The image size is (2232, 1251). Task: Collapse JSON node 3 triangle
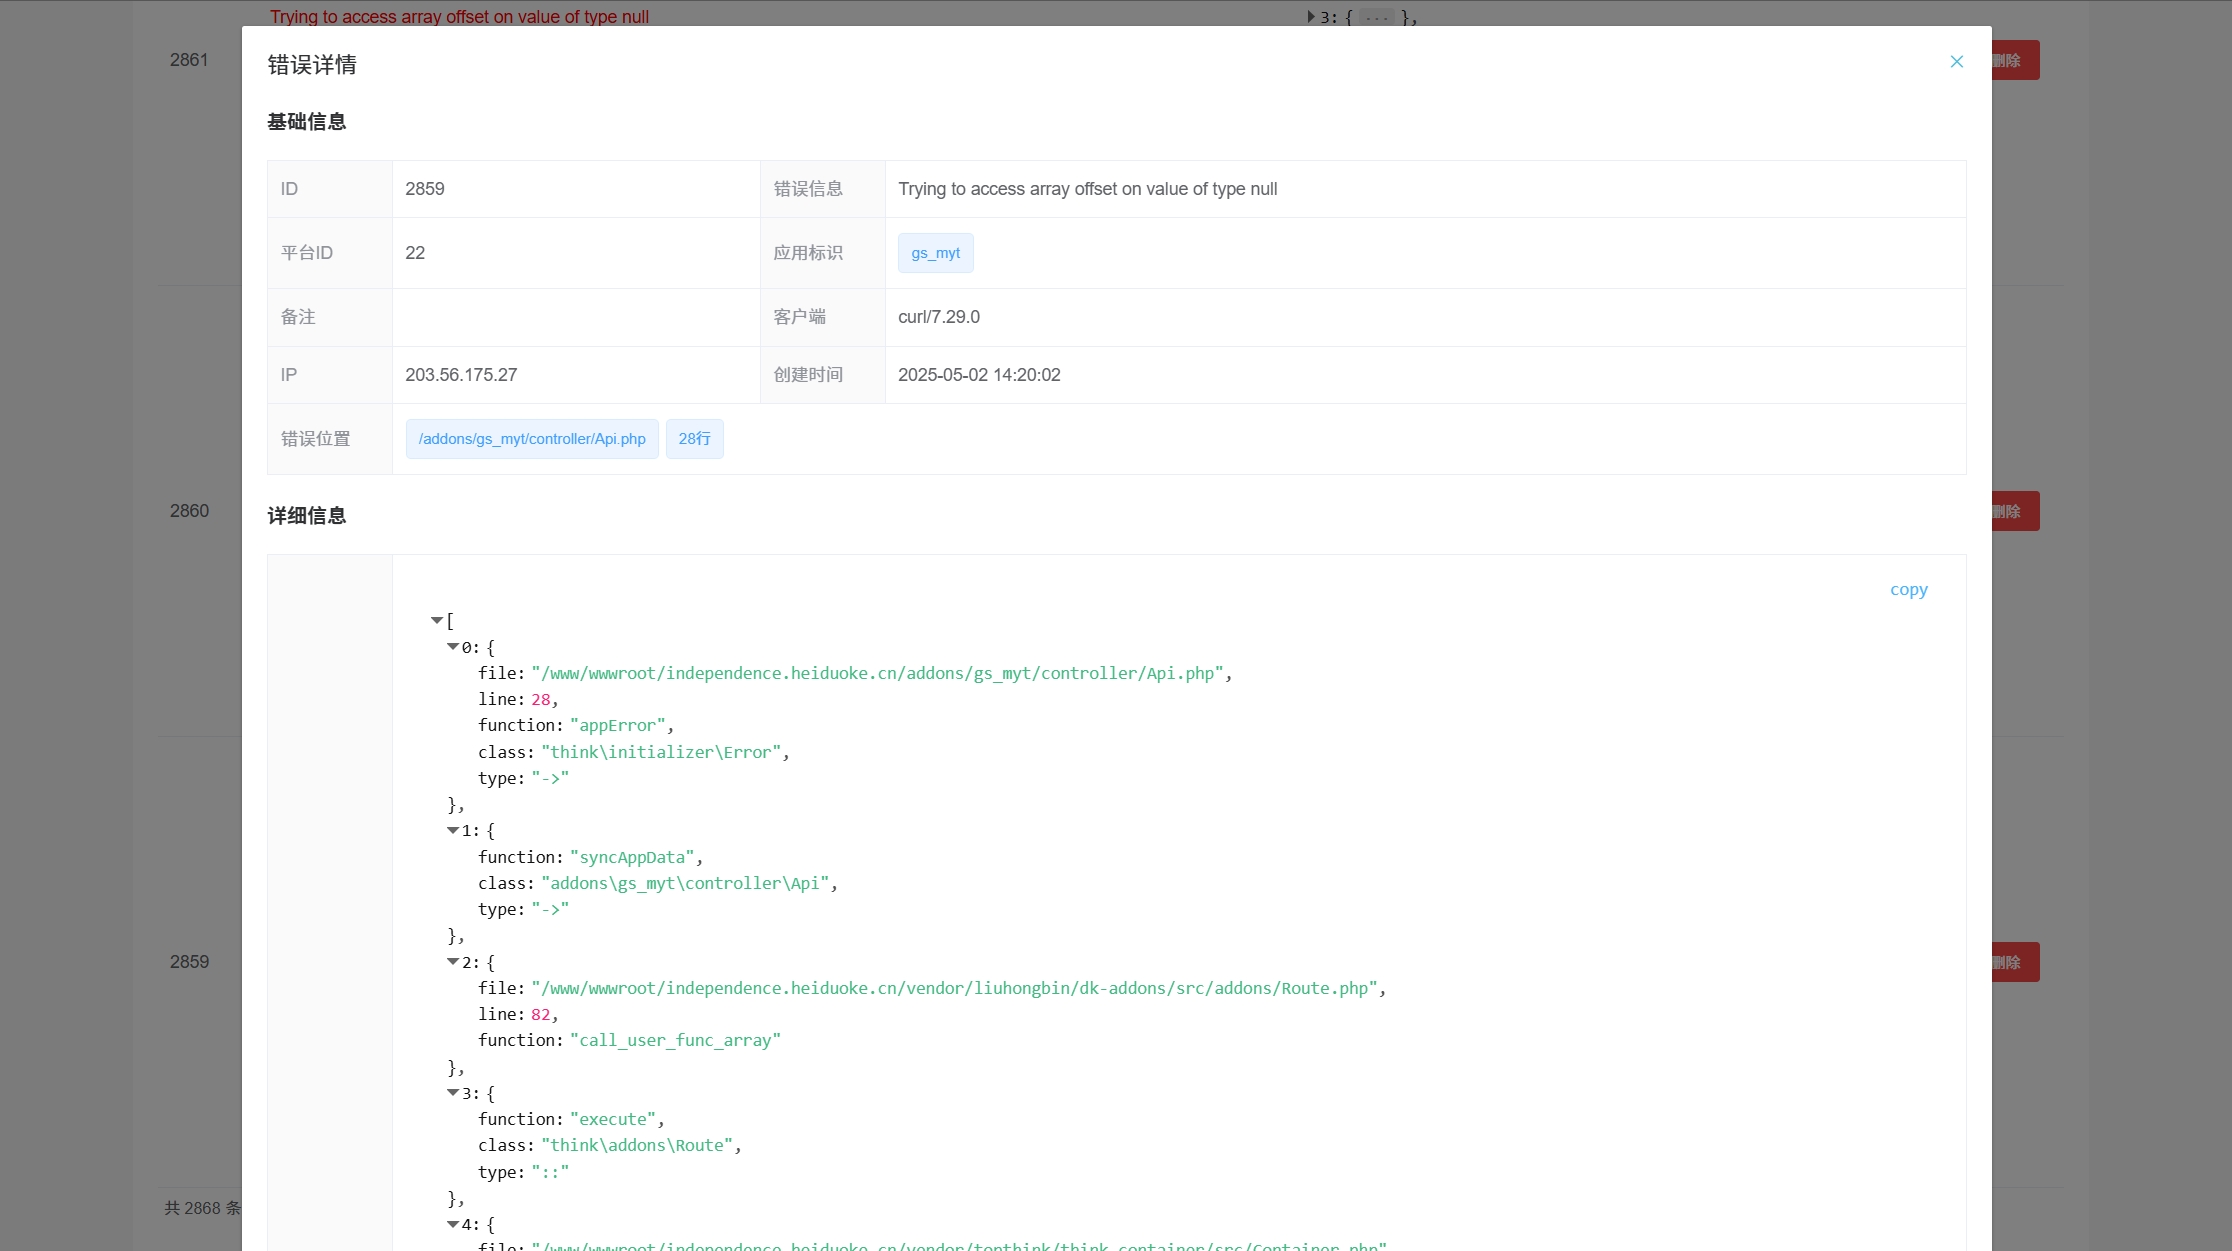pyautogui.click(x=453, y=1093)
